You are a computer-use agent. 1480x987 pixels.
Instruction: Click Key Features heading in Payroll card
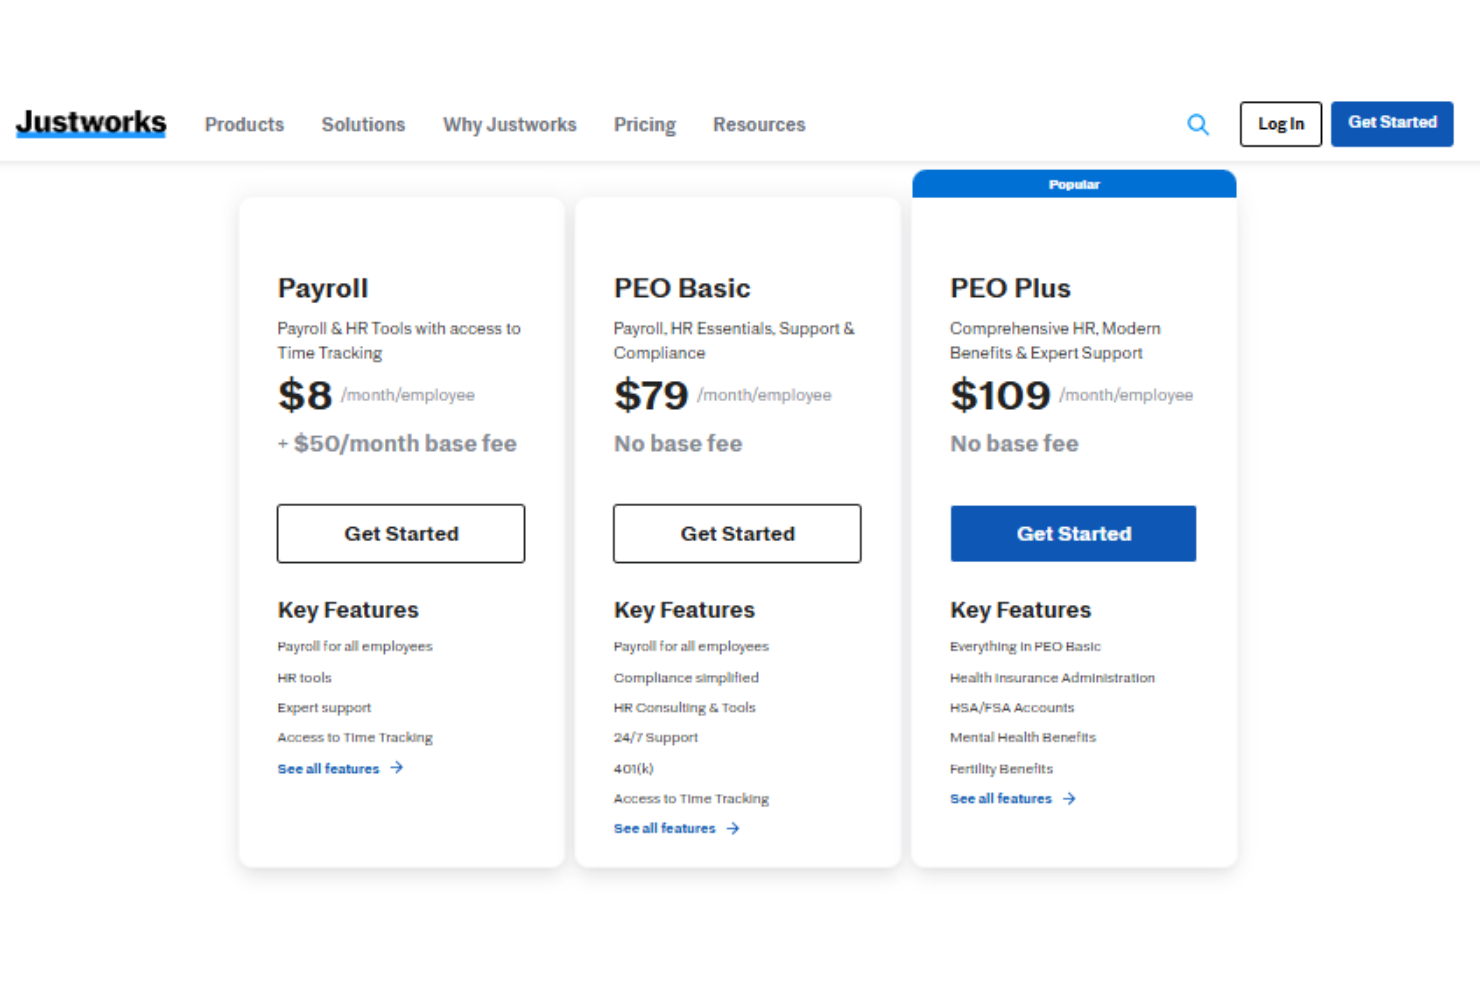348,609
